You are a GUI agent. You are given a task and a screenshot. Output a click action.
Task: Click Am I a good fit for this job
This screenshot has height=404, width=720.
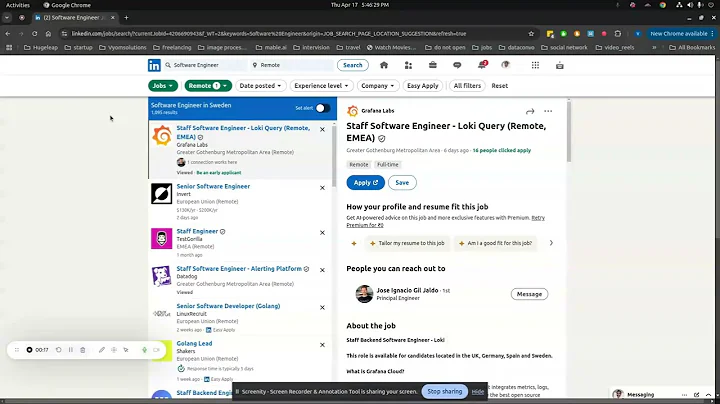click(496, 243)
